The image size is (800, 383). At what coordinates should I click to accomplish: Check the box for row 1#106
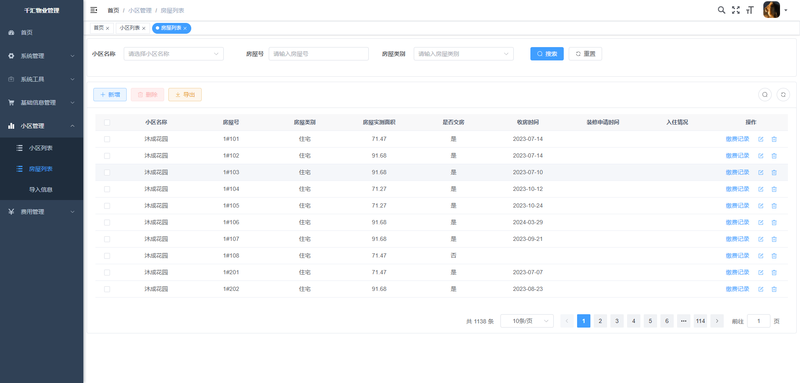107,222
